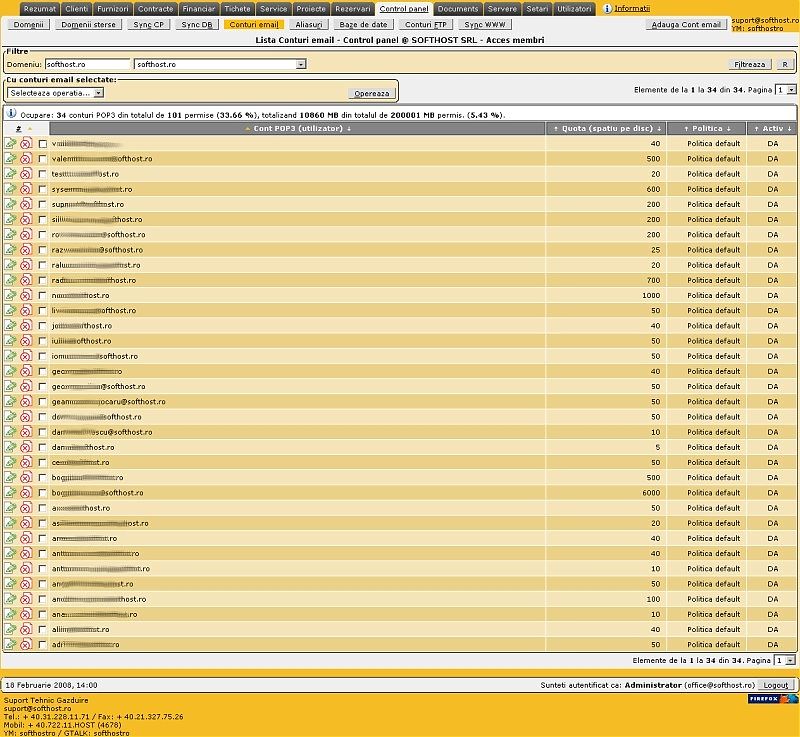
Task: Open the Domenii submenu
Action: (x=29, y=24)
